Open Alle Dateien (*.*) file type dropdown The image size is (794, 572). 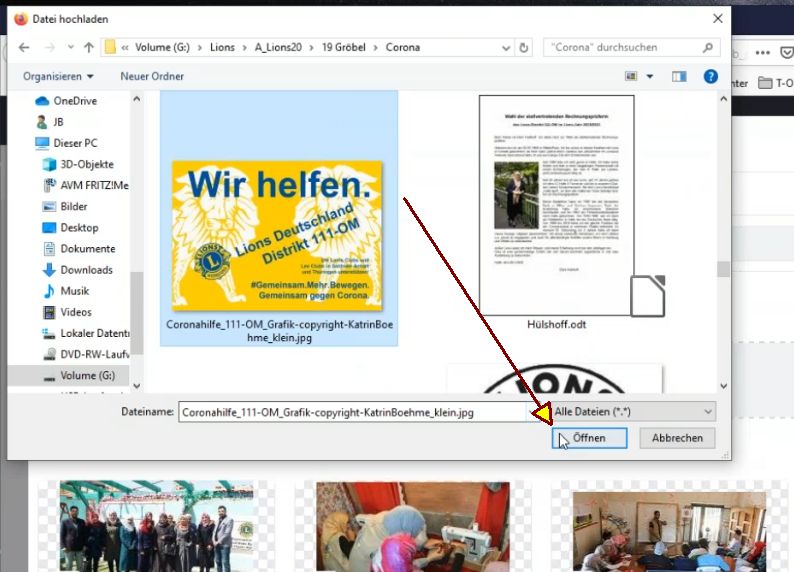[633, 412]
